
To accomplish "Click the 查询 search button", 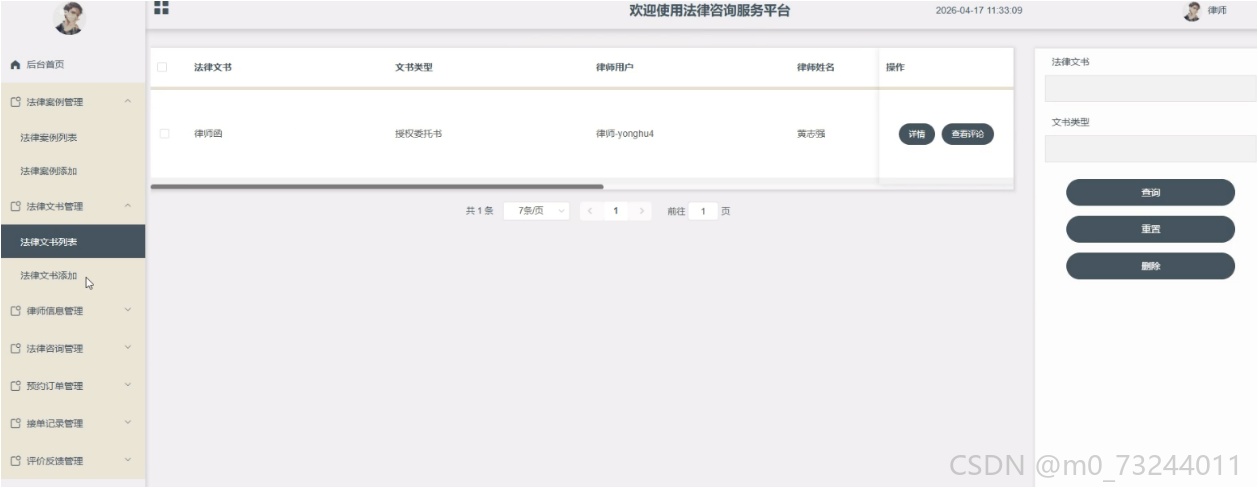I will pyautogui.click(x=1150, y=193).
